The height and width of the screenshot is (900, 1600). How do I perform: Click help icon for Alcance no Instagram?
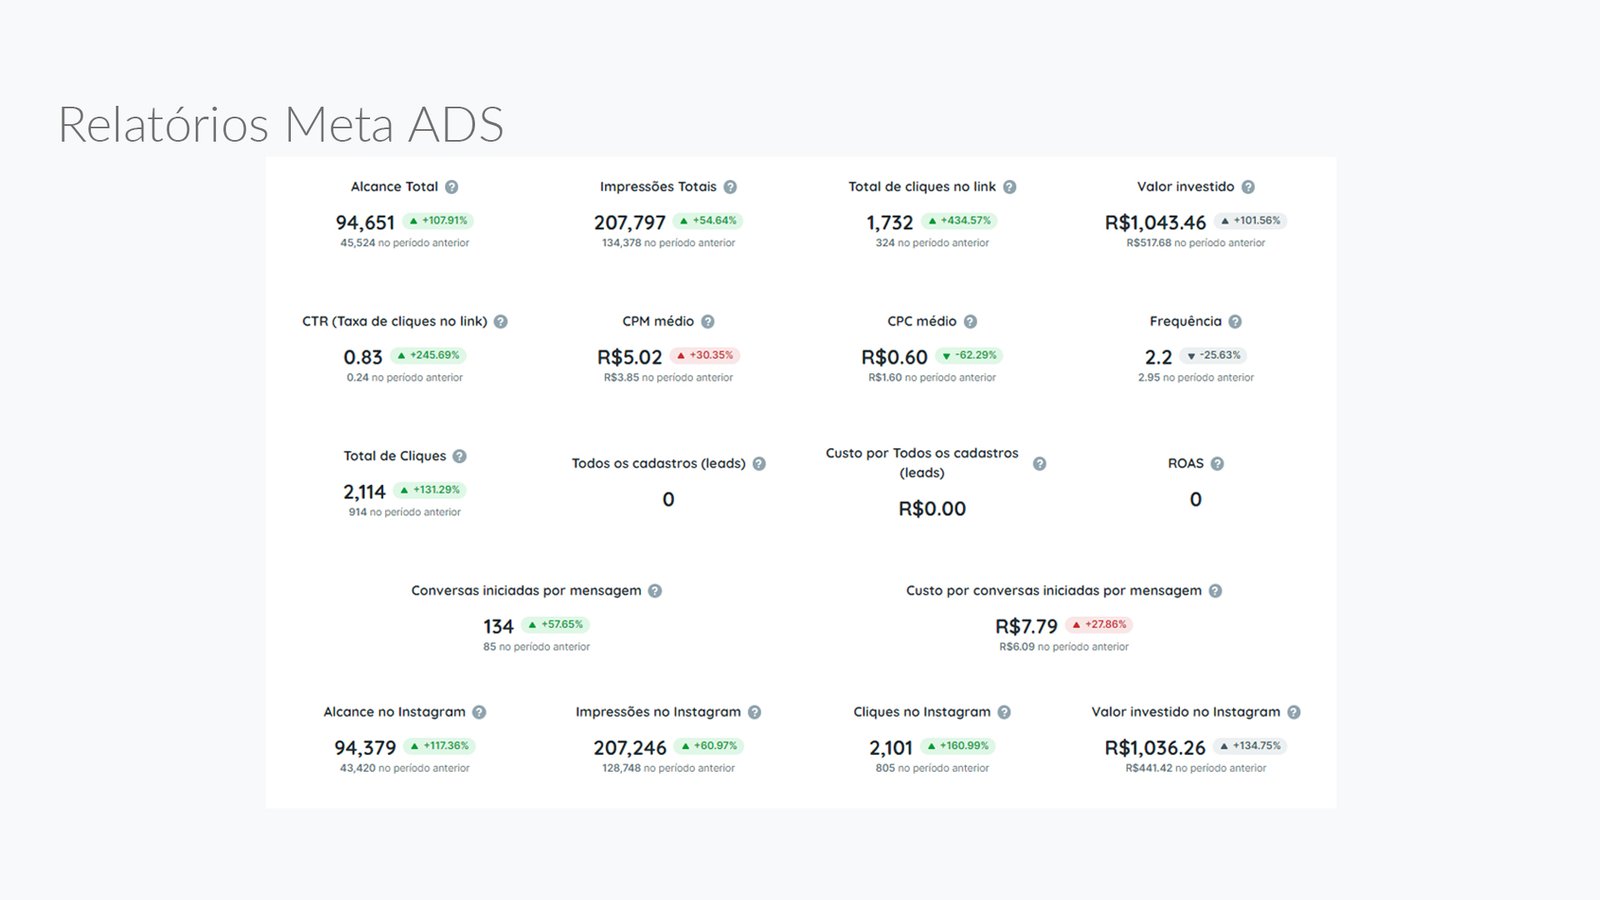479,713
